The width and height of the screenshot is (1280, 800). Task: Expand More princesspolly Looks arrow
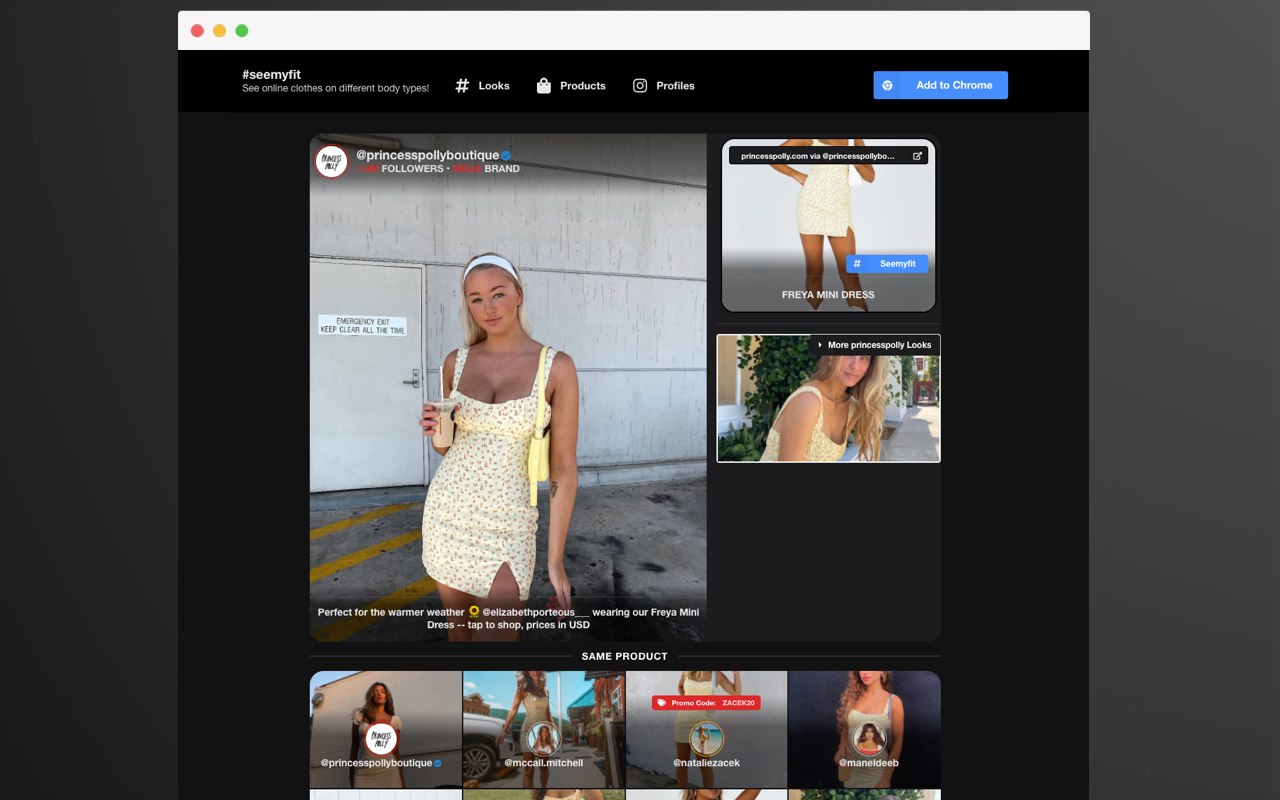(820, 345)
